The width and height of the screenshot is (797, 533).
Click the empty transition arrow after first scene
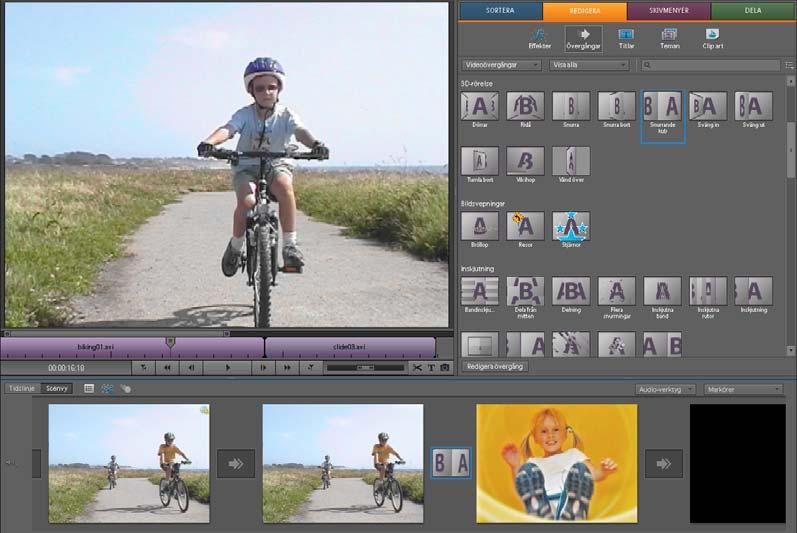pyautogui.click(x=236, y=463)
